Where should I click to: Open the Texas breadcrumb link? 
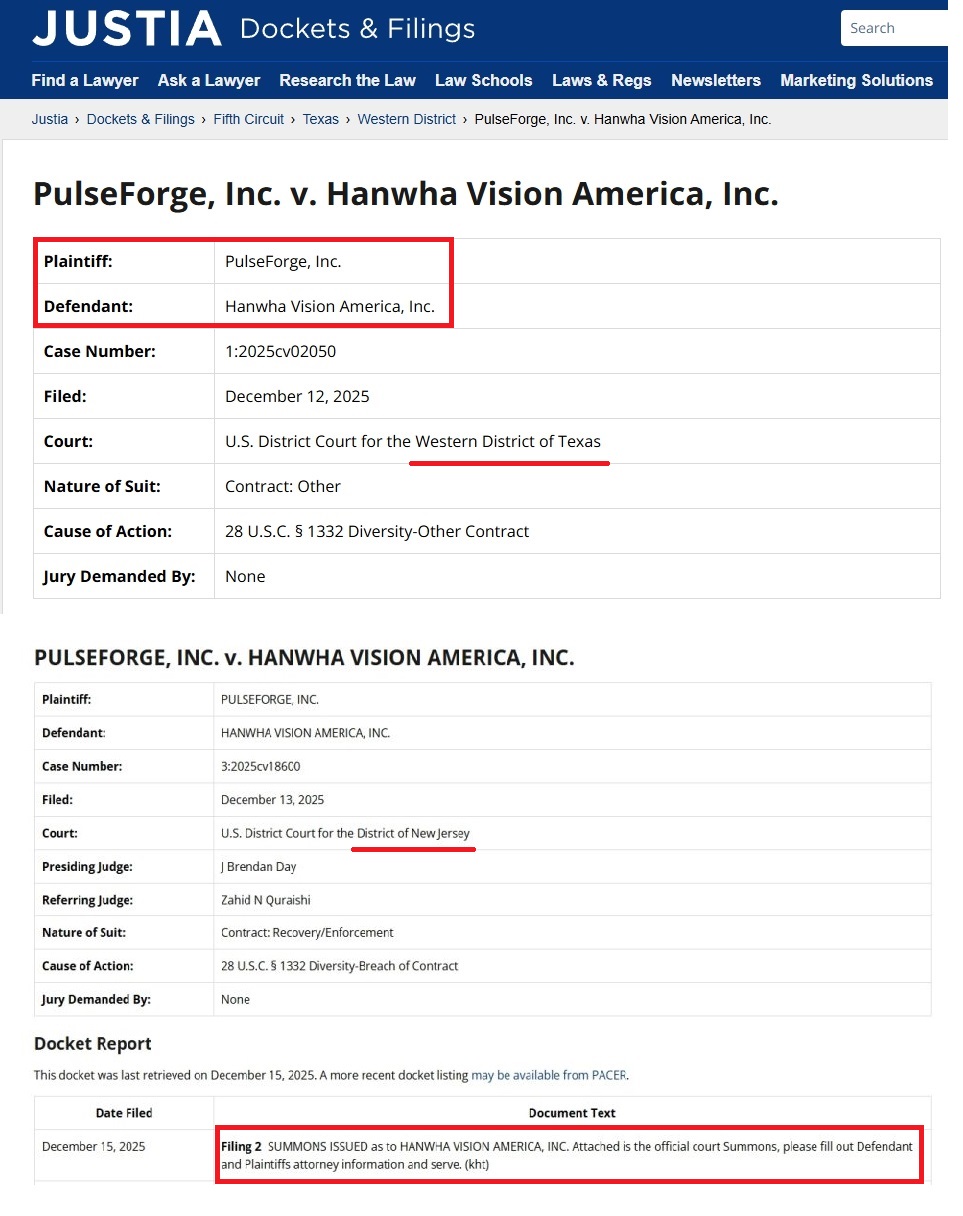[320, 119]
